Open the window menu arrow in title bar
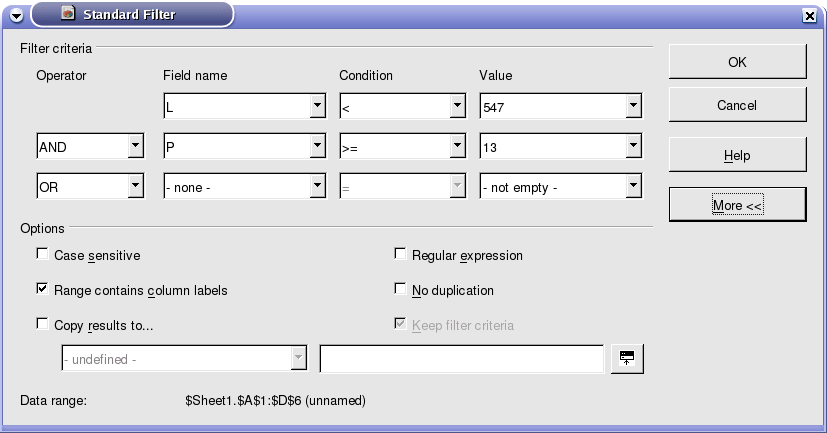Viewport: 827px width, 433px height. [x=16, y=16]
